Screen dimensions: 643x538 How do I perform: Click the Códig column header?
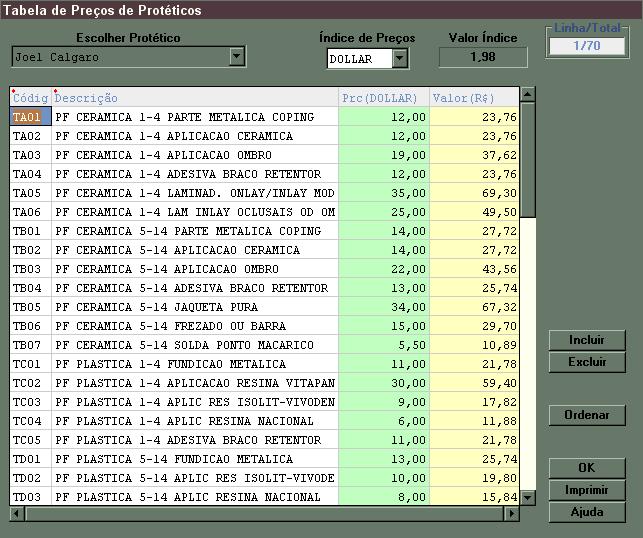click(31, 98)
